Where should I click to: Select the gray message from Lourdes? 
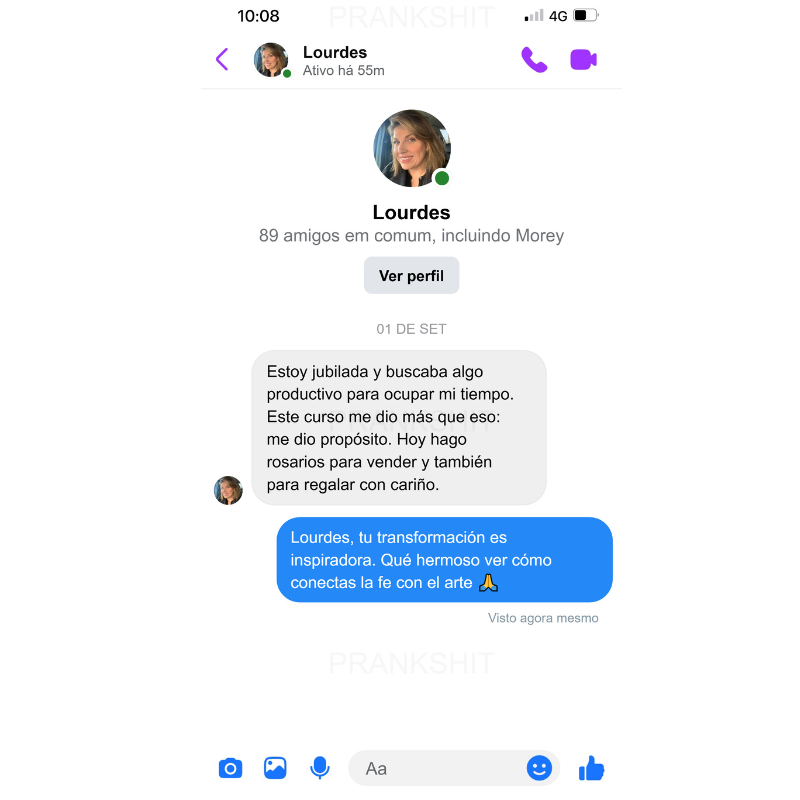(399, 428)
